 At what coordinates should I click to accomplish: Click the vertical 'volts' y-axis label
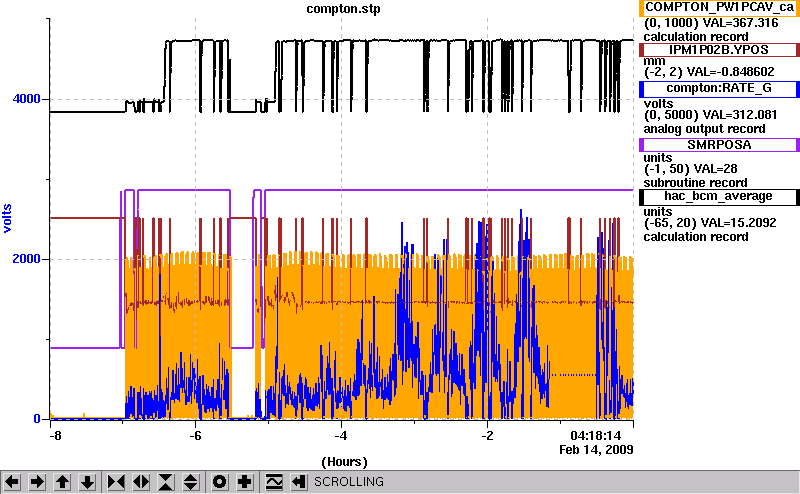tap(7, 218)
